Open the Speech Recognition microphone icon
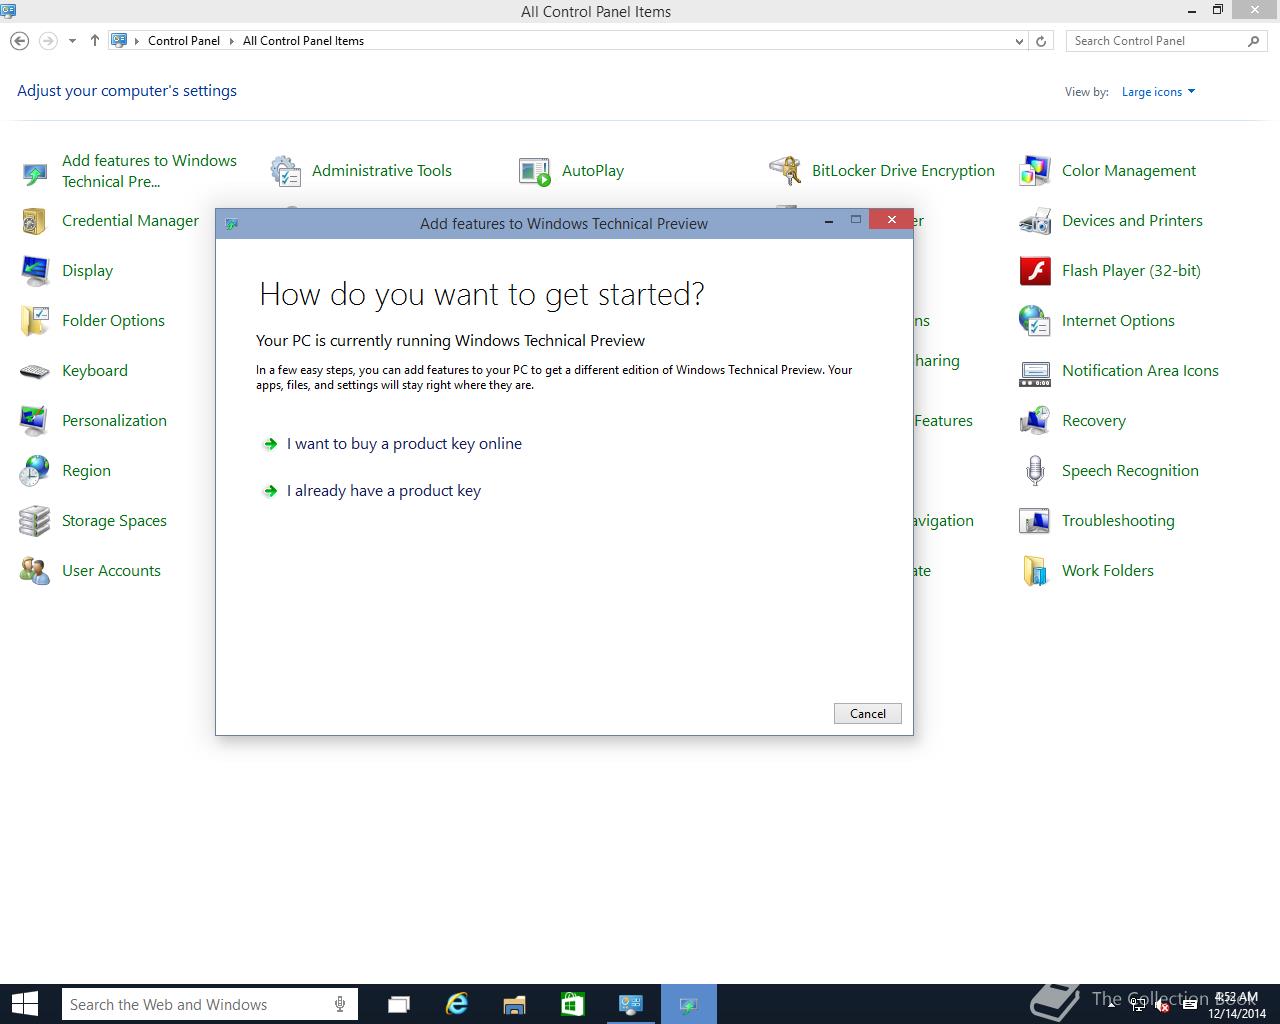1280x1024 pixels. (1035, 471)
